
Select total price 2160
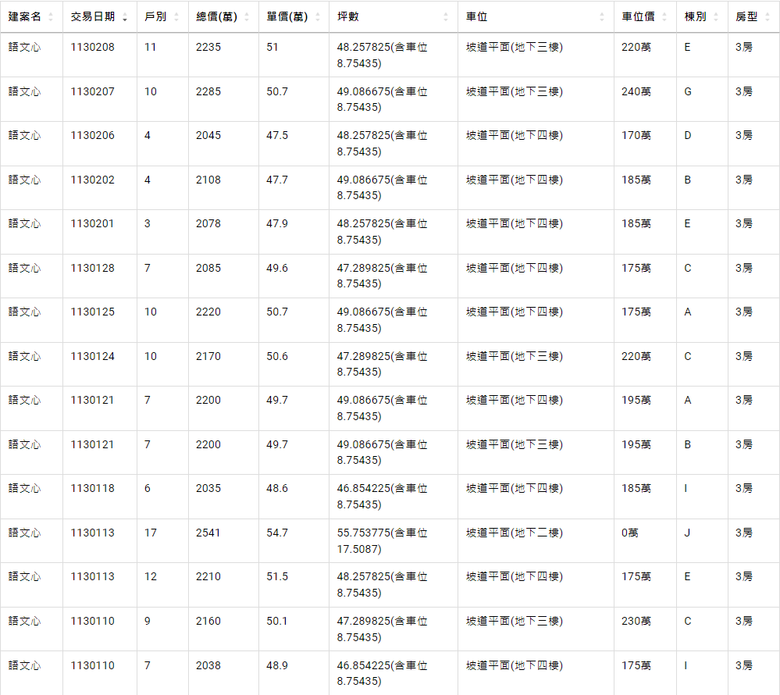[x=208, y=621]
